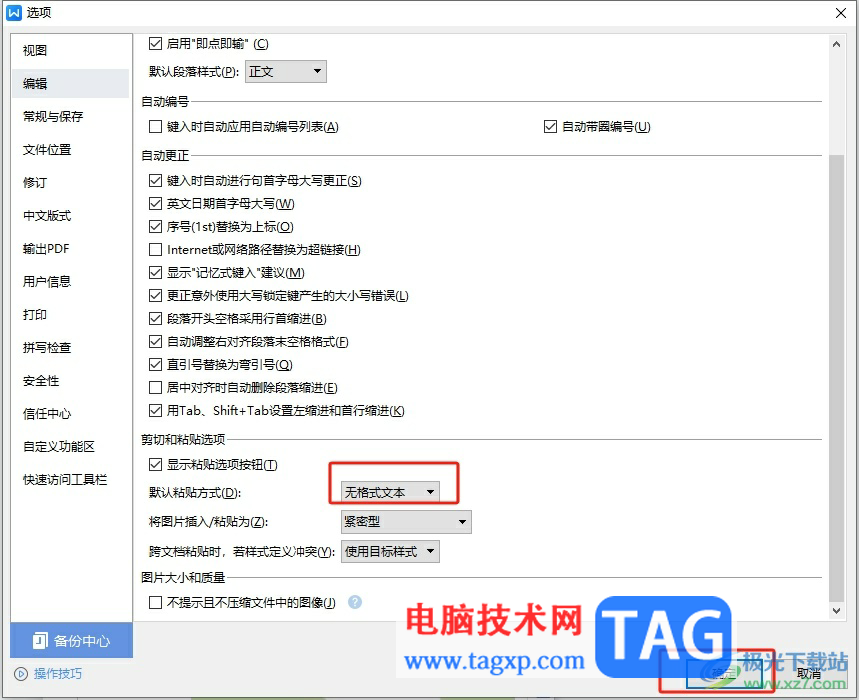Enable 不提示且不压缩文件中的图像 checkbox

point(156,603)
